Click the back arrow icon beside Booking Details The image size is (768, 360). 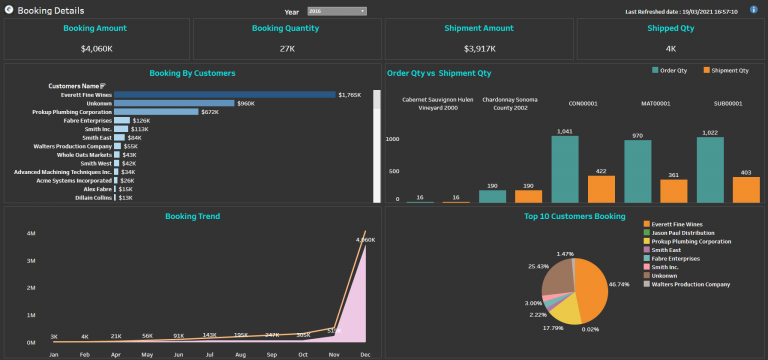pyautogui.click(x=9, y=10)
